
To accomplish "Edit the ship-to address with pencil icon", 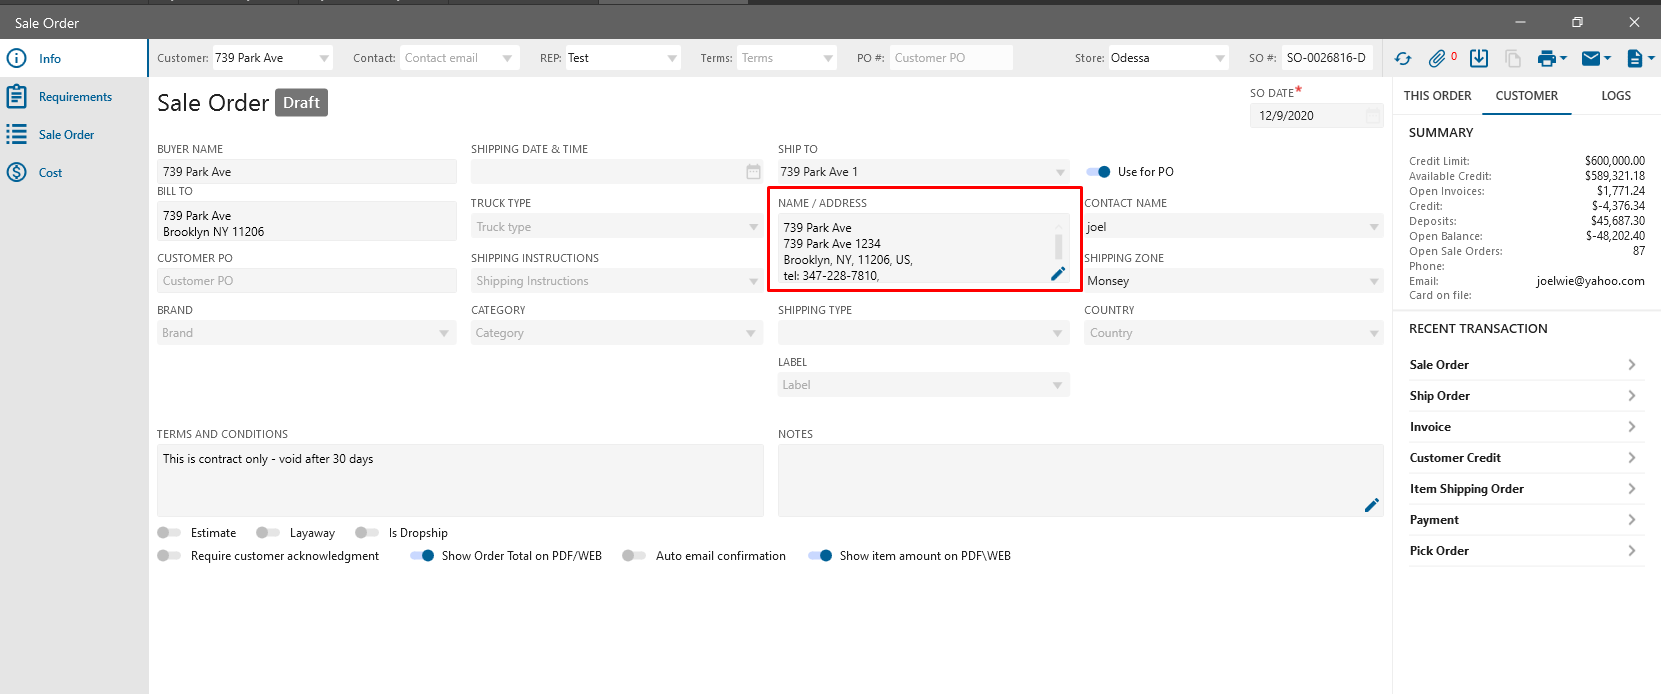I will point(1058,274).
